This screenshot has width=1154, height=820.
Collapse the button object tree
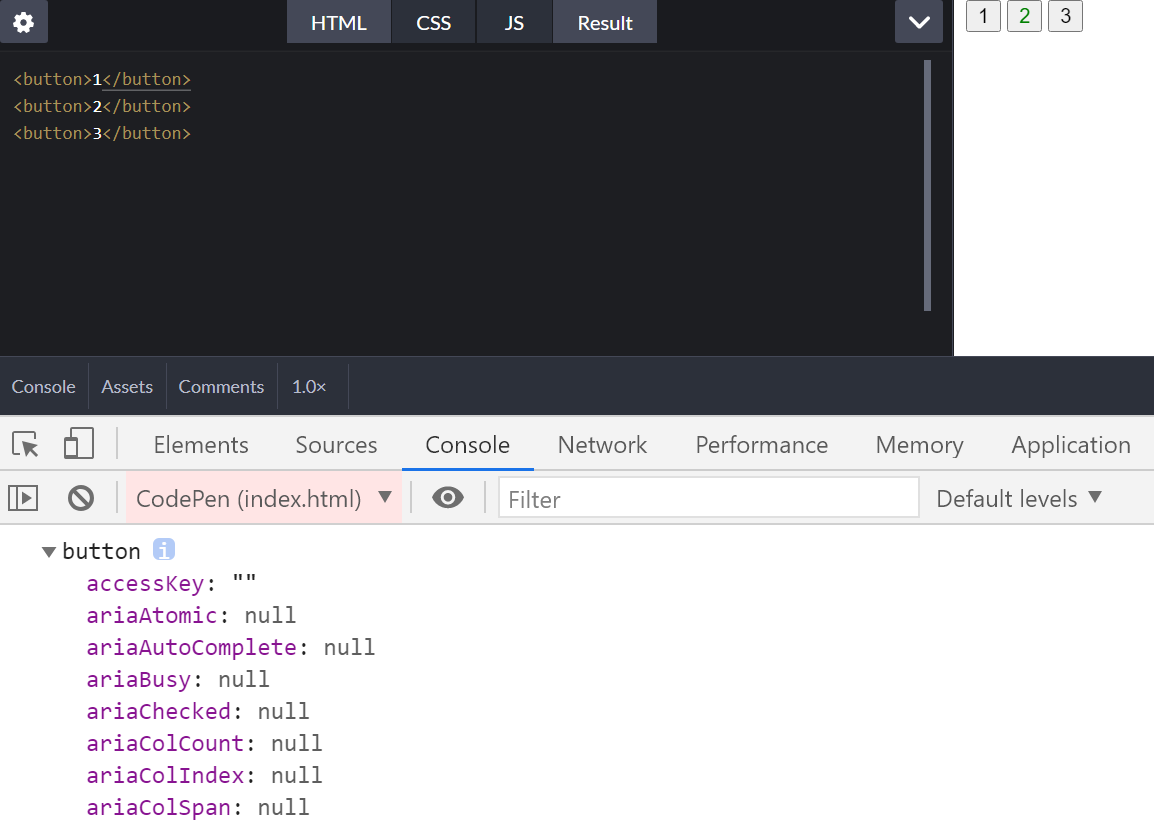tap(49, 551)
